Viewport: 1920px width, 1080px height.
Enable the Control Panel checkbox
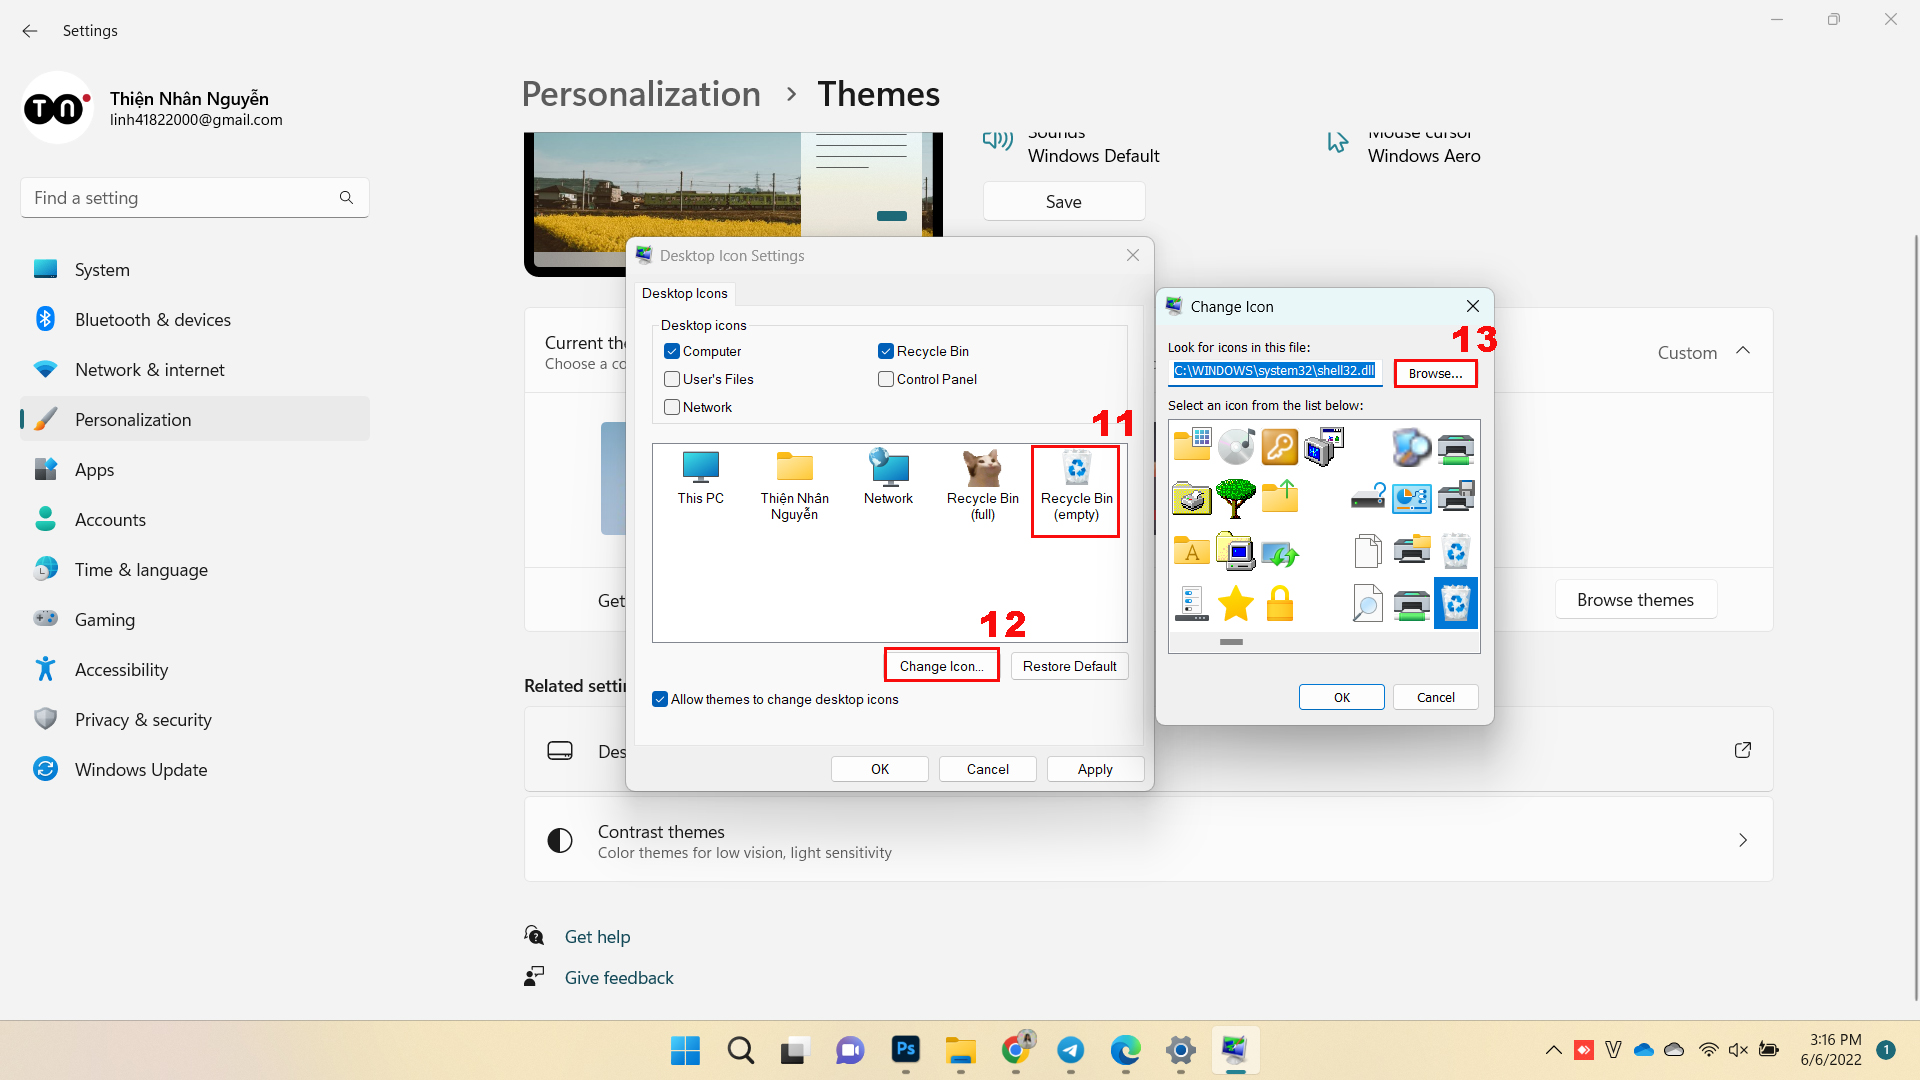pyautogui.click(x=886, y=379)
